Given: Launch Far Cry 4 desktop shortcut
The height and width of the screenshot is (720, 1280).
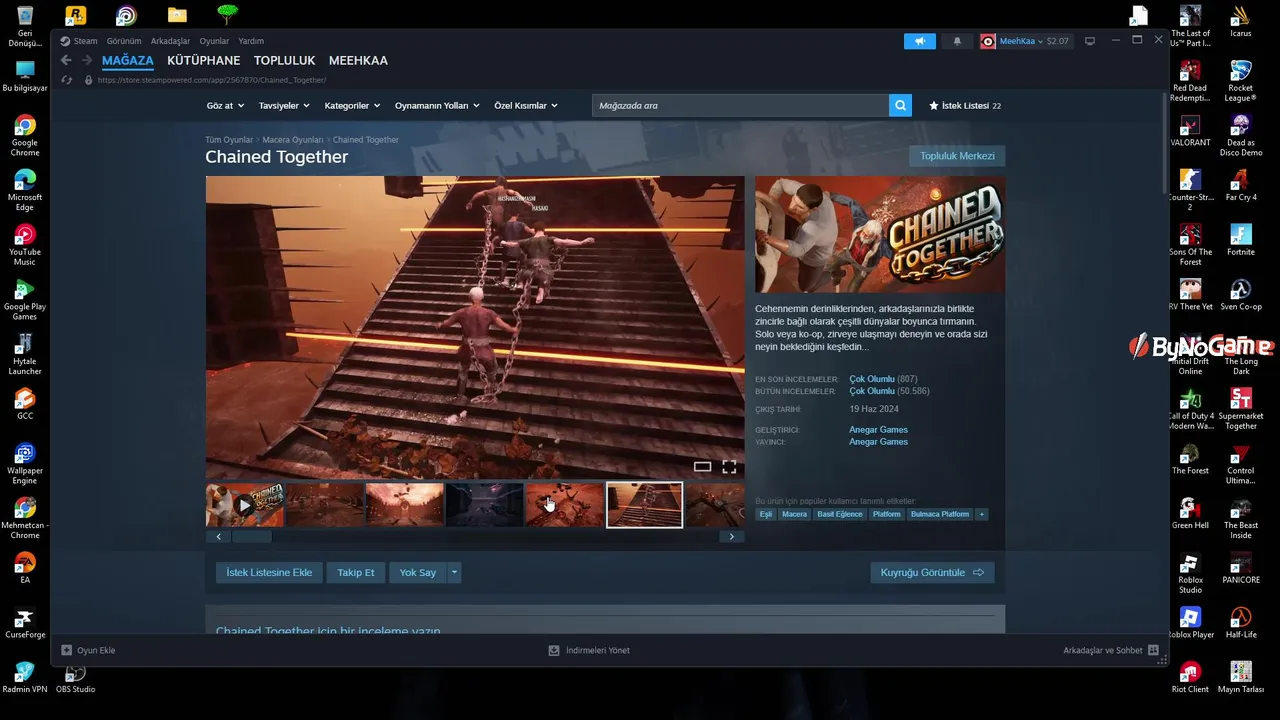Looking at the screenshot, I should pos(1241,185).
